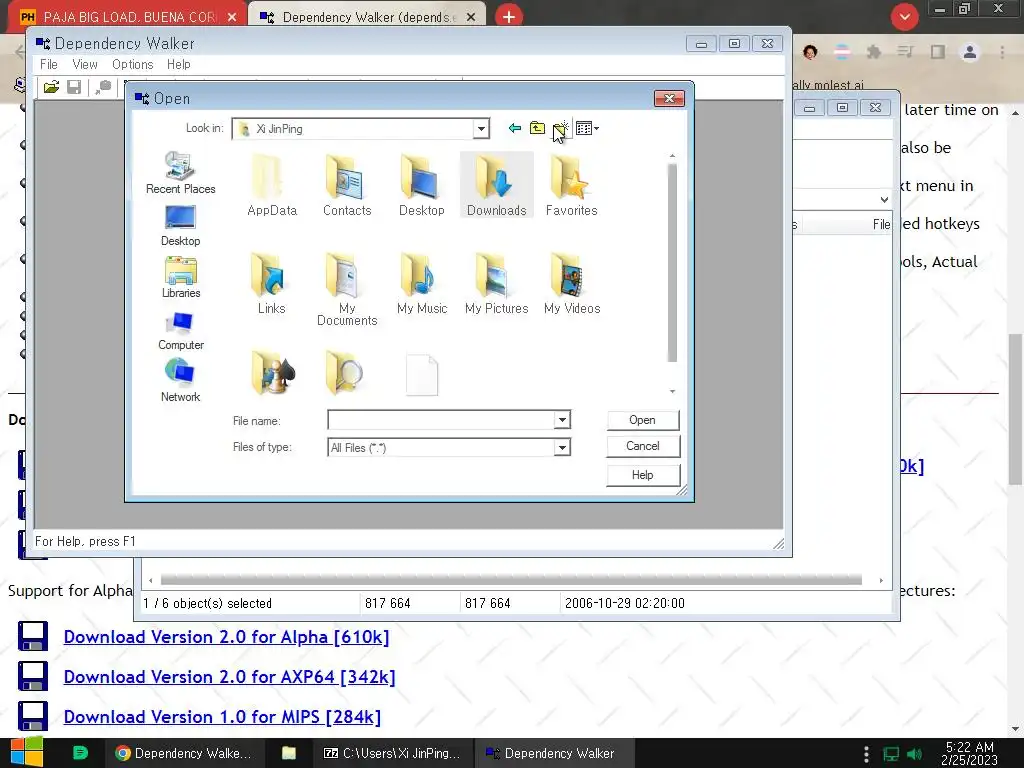Select the blank document file icon
Screen dimensions: 1024x768
[421, 375]
